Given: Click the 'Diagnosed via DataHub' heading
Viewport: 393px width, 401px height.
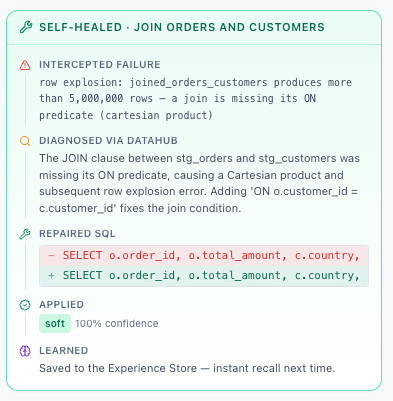Looking at the screenshot, I should pos(108,141).
